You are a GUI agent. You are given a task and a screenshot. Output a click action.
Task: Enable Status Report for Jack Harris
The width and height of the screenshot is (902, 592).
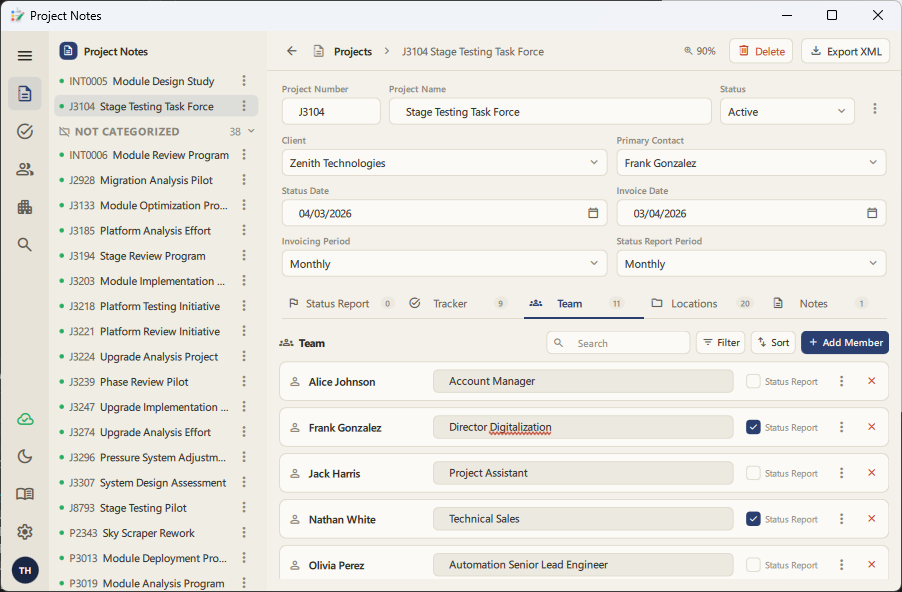pyautogui.click(x=753, y=473)
